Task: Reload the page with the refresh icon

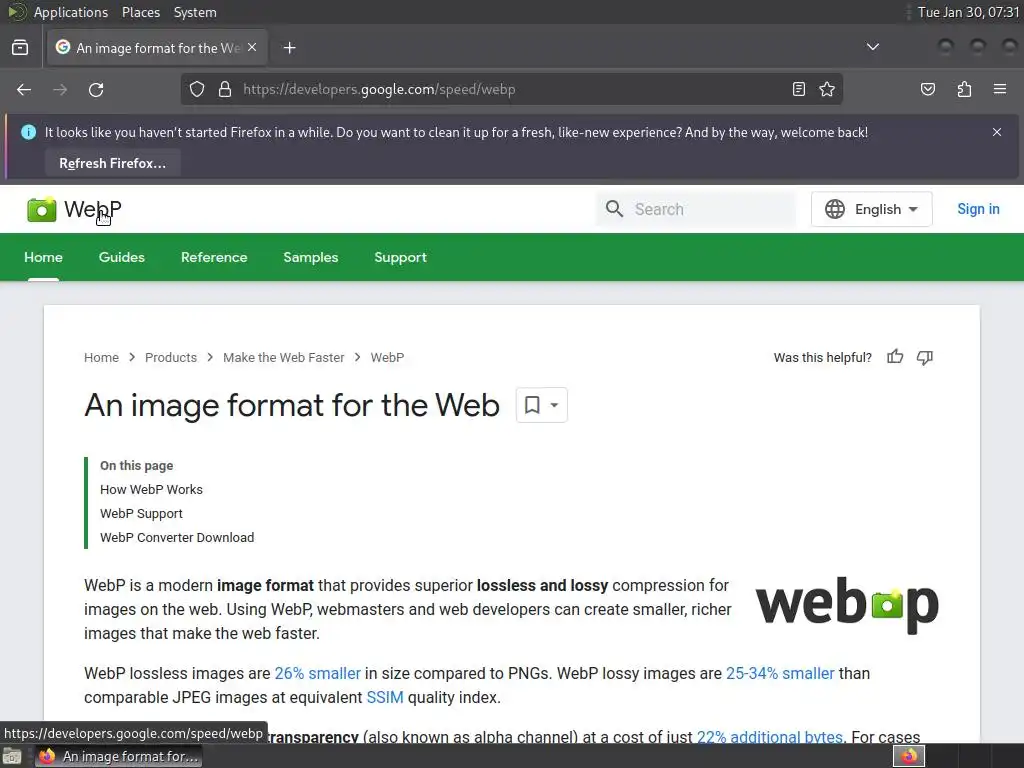Action: [x=96, y=89]
